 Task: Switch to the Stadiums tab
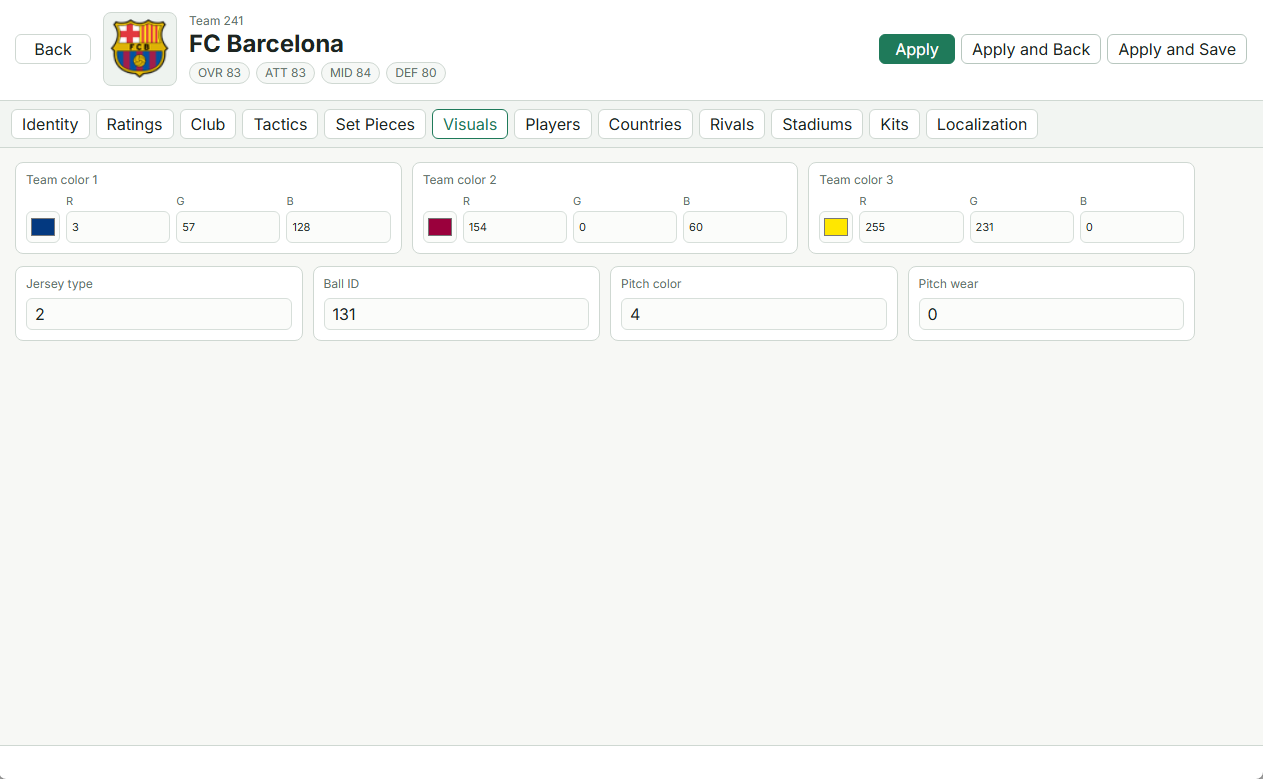(x=817, y=124)
